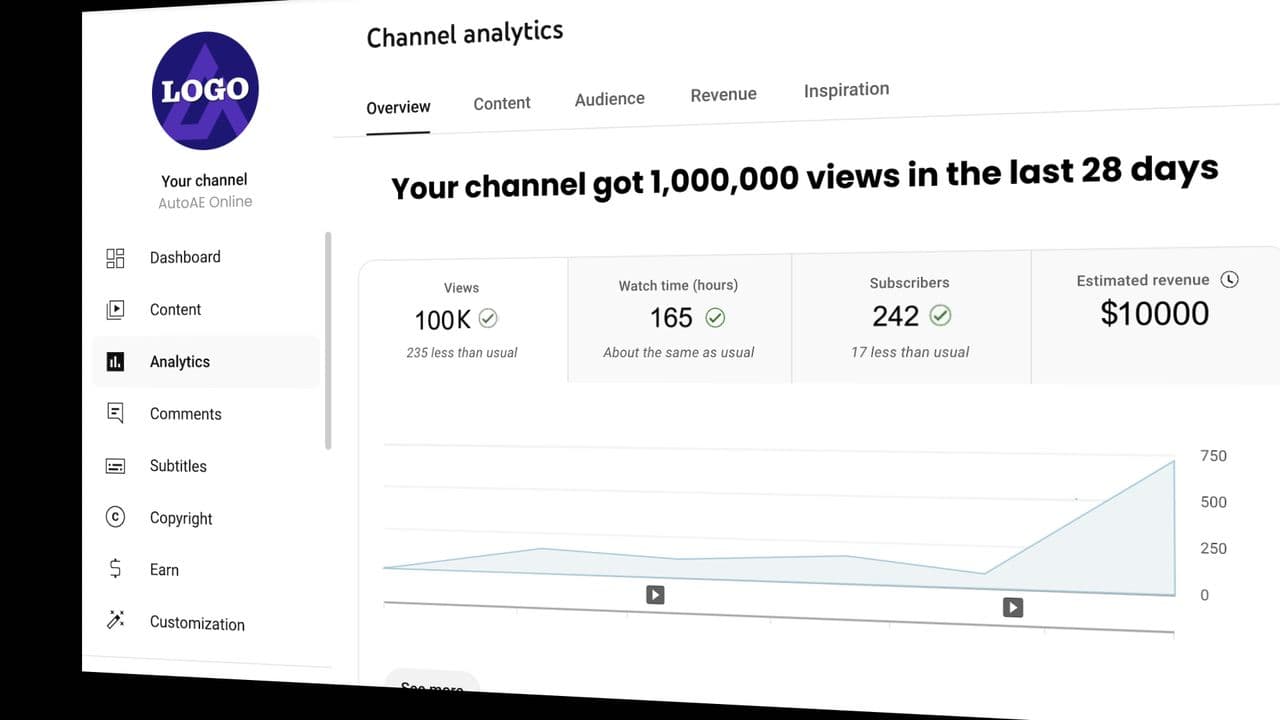This screenshot has height=720, width=1280.
Task: Click the Customization magic wand icon
Action: click(x=115, y=621)
